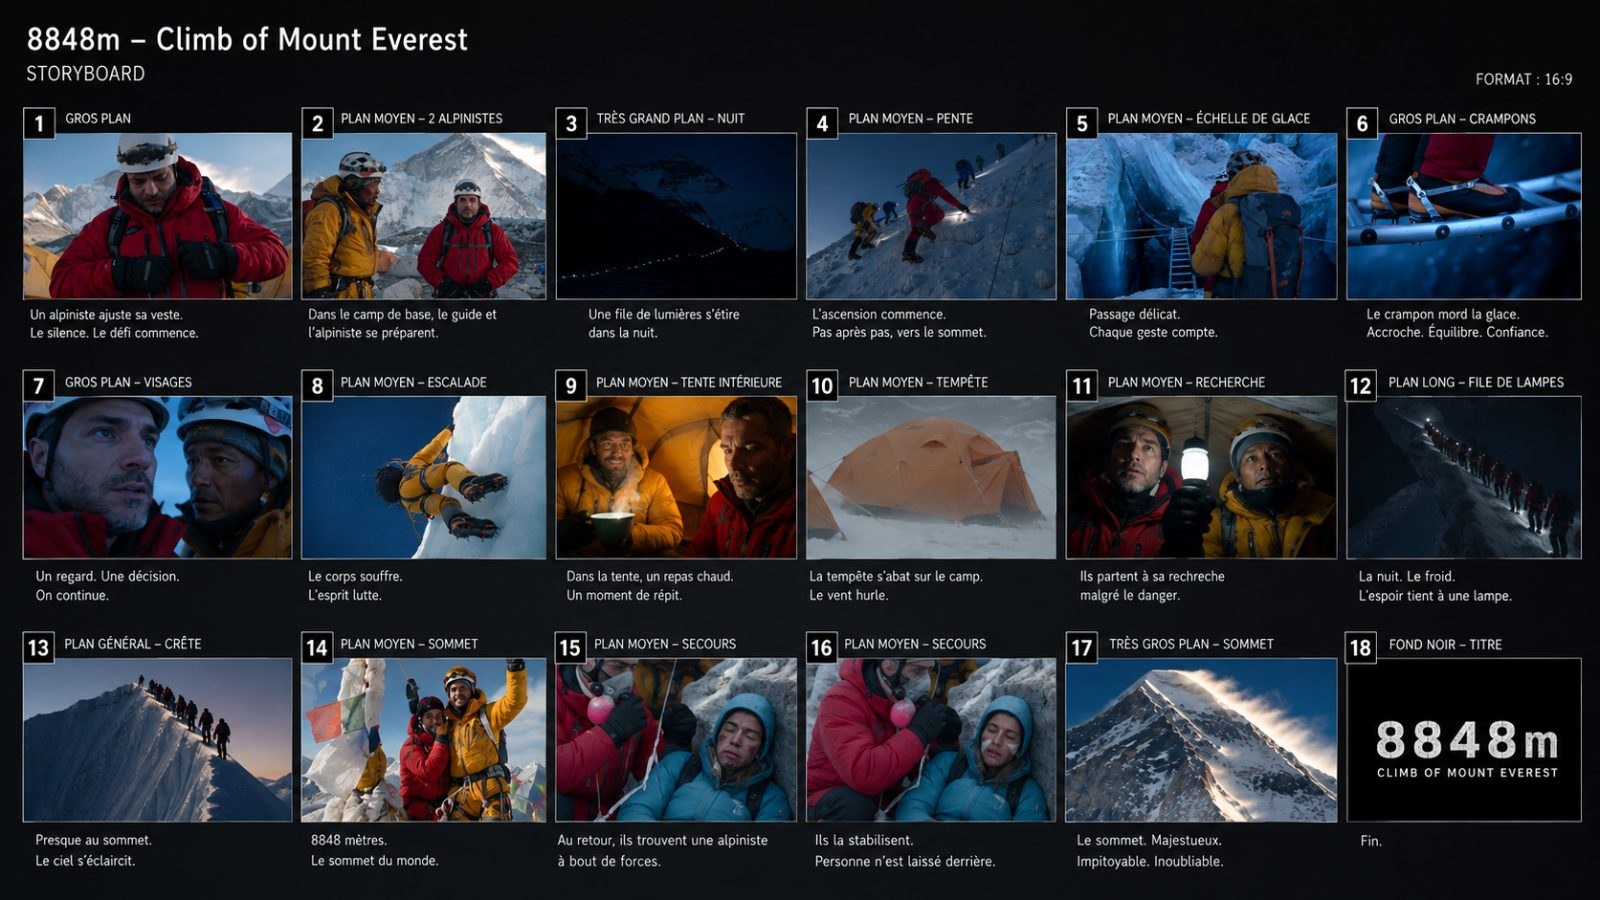This screenshot has height=900, width=1600.
Task: Click the shot number 13 badge
Action: tap(38, 648)
